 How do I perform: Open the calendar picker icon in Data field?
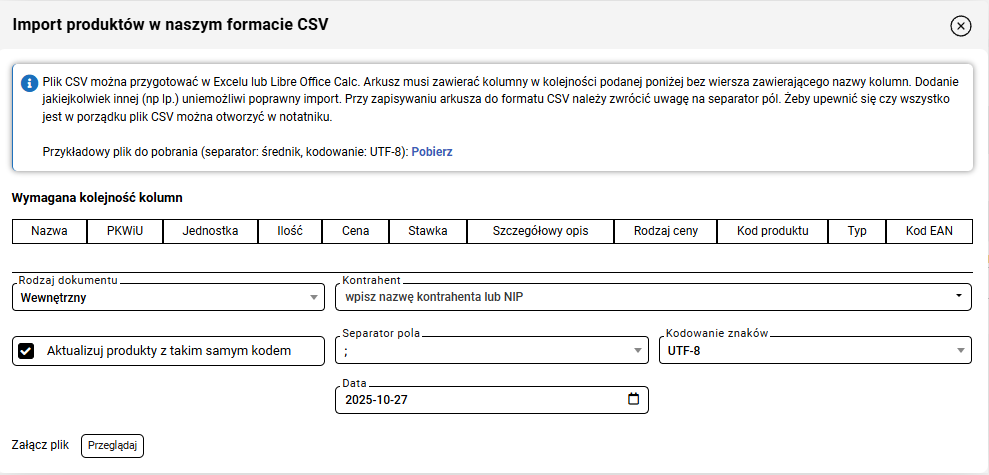634,399
